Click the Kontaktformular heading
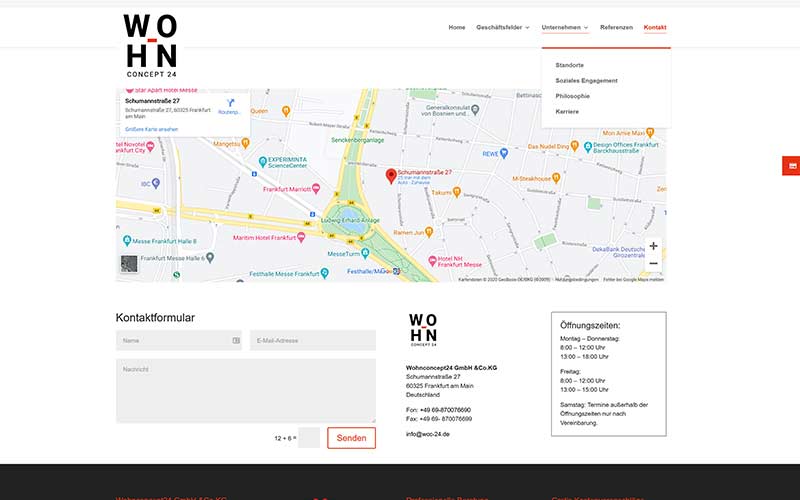800x500 pixels. click(x=155, y=317)
